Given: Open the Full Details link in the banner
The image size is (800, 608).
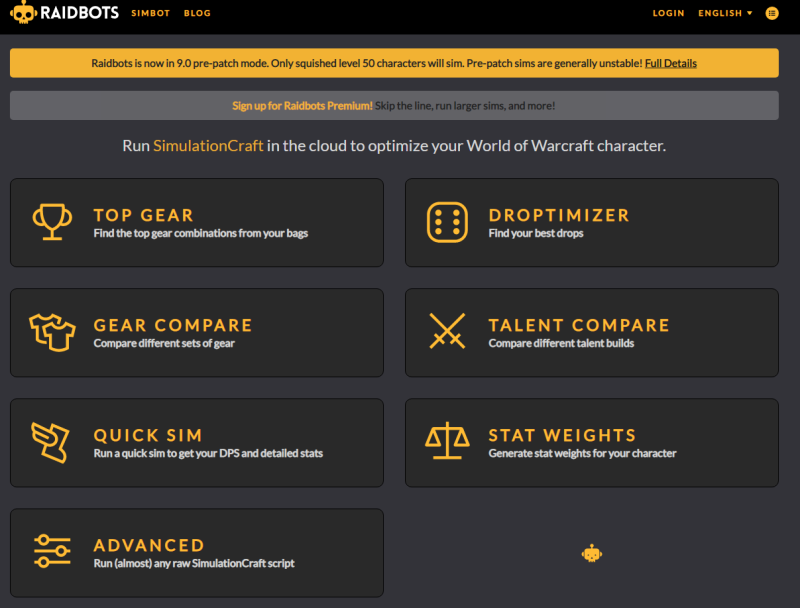Looking at the screenshot, I should (x=670, y=63).
